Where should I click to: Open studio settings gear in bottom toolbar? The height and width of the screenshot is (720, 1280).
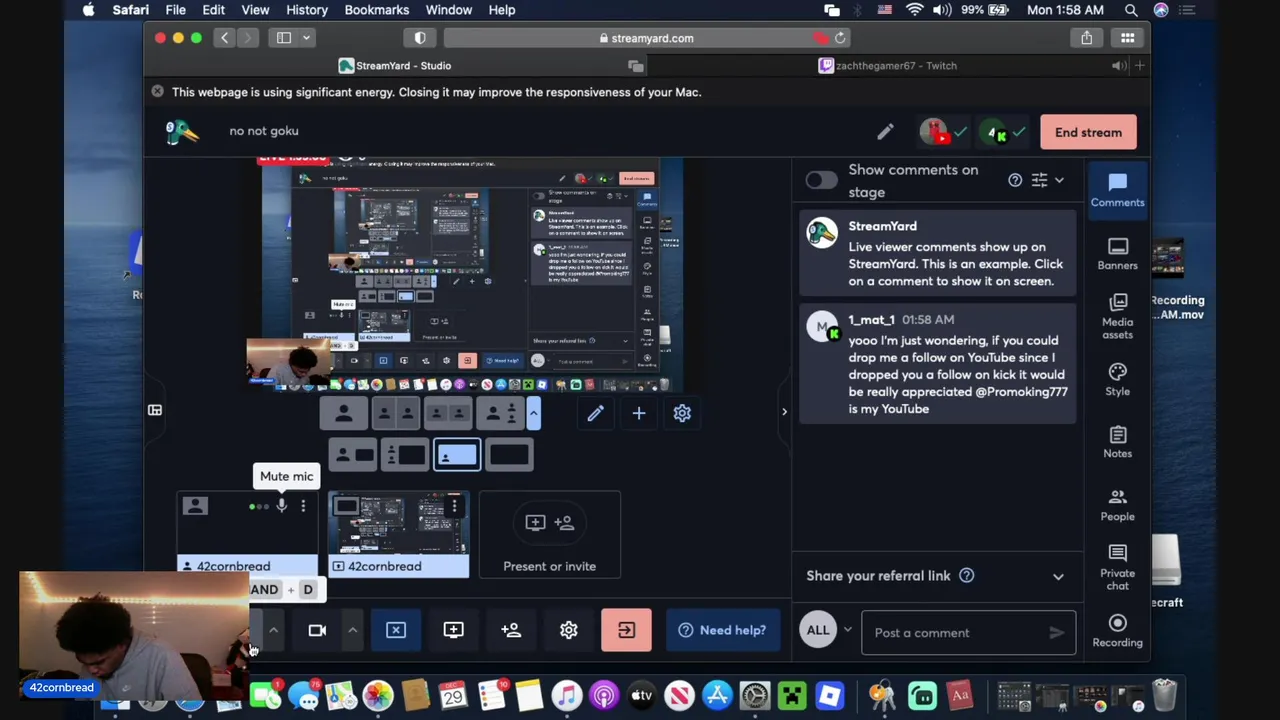[568, 630]
